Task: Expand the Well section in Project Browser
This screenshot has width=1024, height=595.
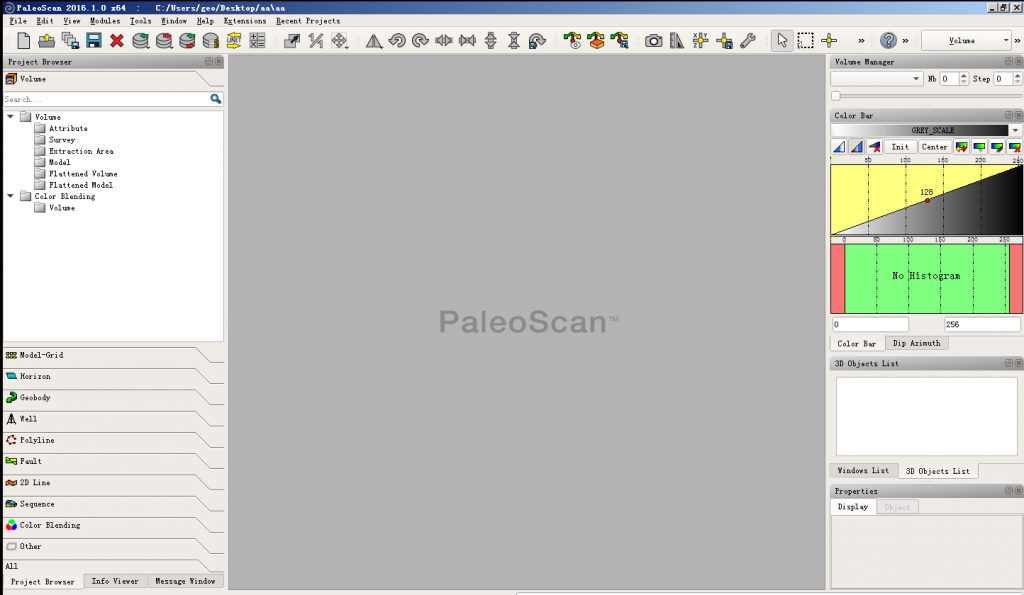Action: [114, 419]
